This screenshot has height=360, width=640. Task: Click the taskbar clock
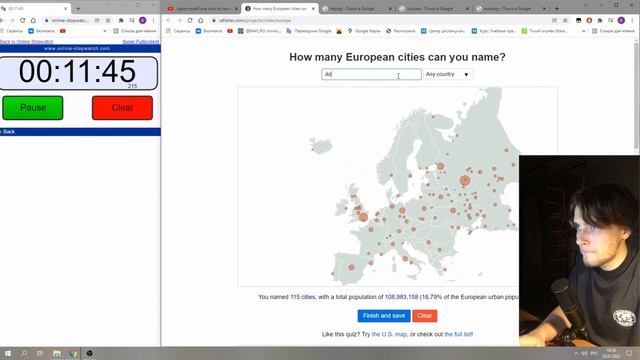pos(611,353)
